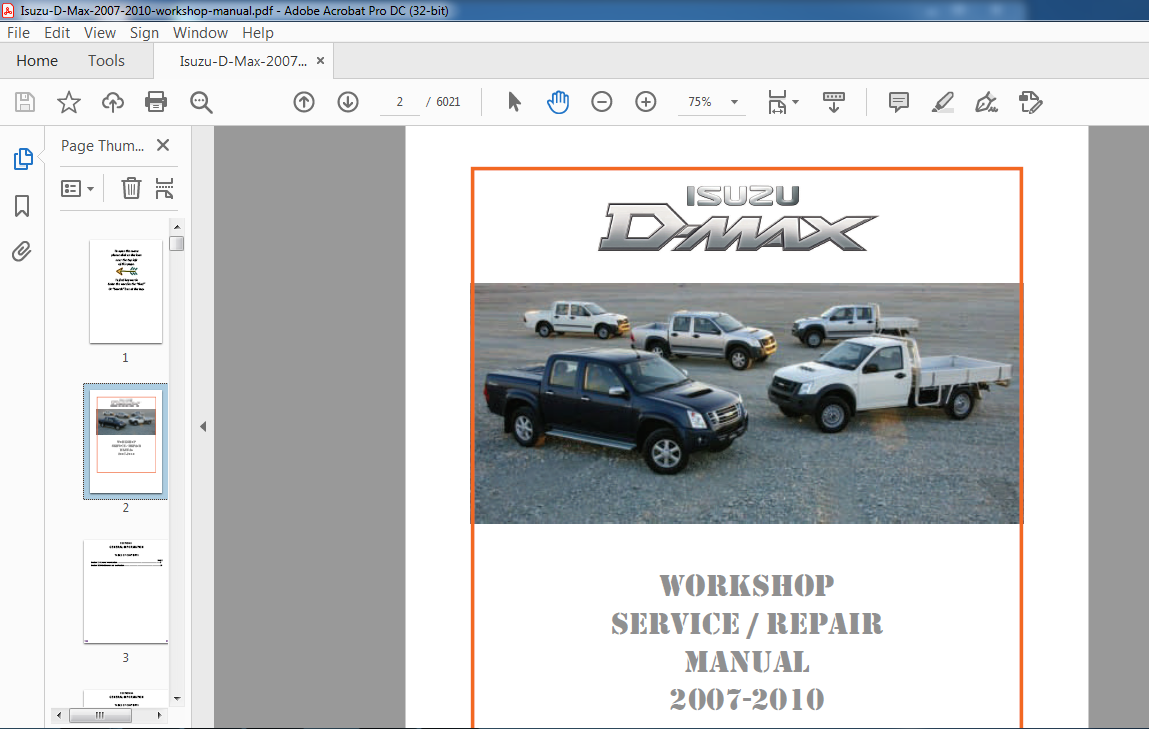Click the page 1 number label
Viewport: 1149px width, 729px height.
(125, 358)
